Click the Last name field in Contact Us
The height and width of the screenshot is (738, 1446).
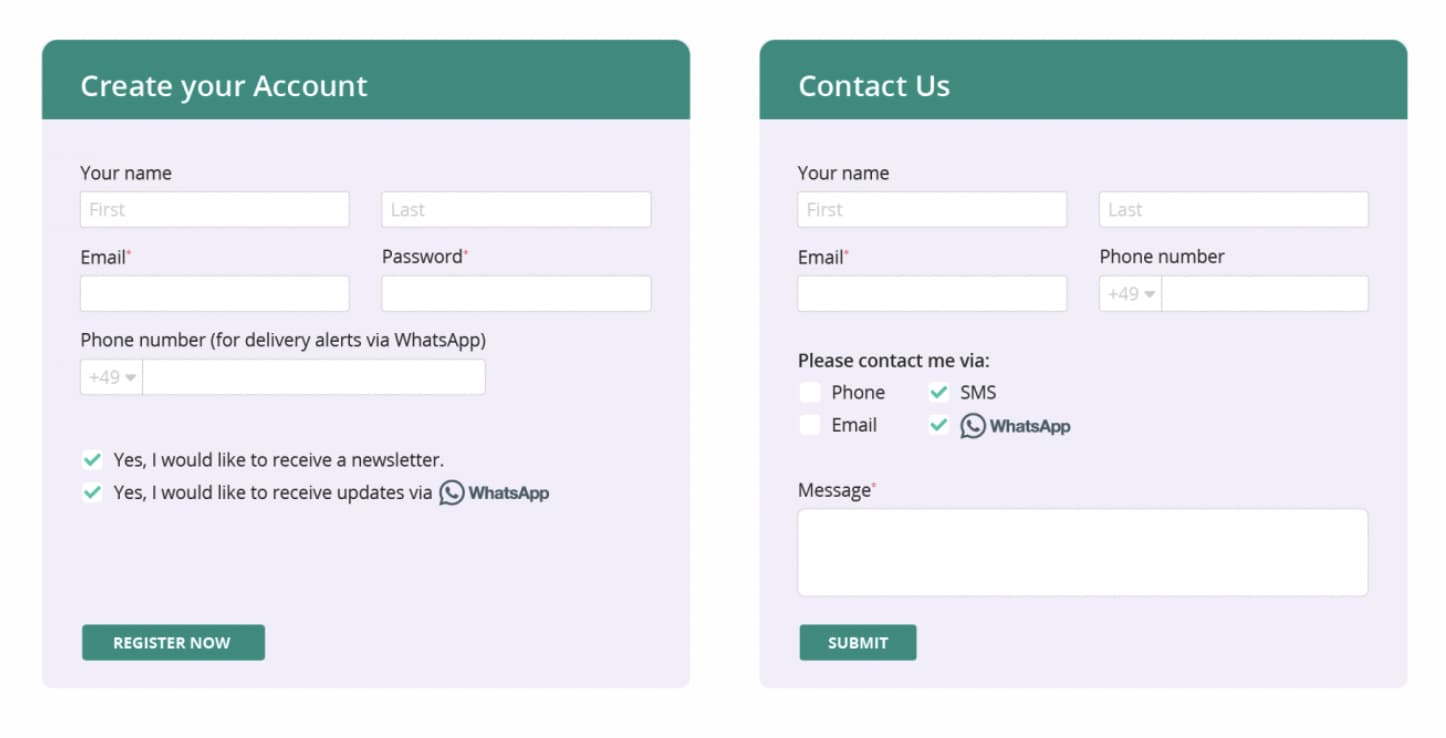coord(1232,209)
